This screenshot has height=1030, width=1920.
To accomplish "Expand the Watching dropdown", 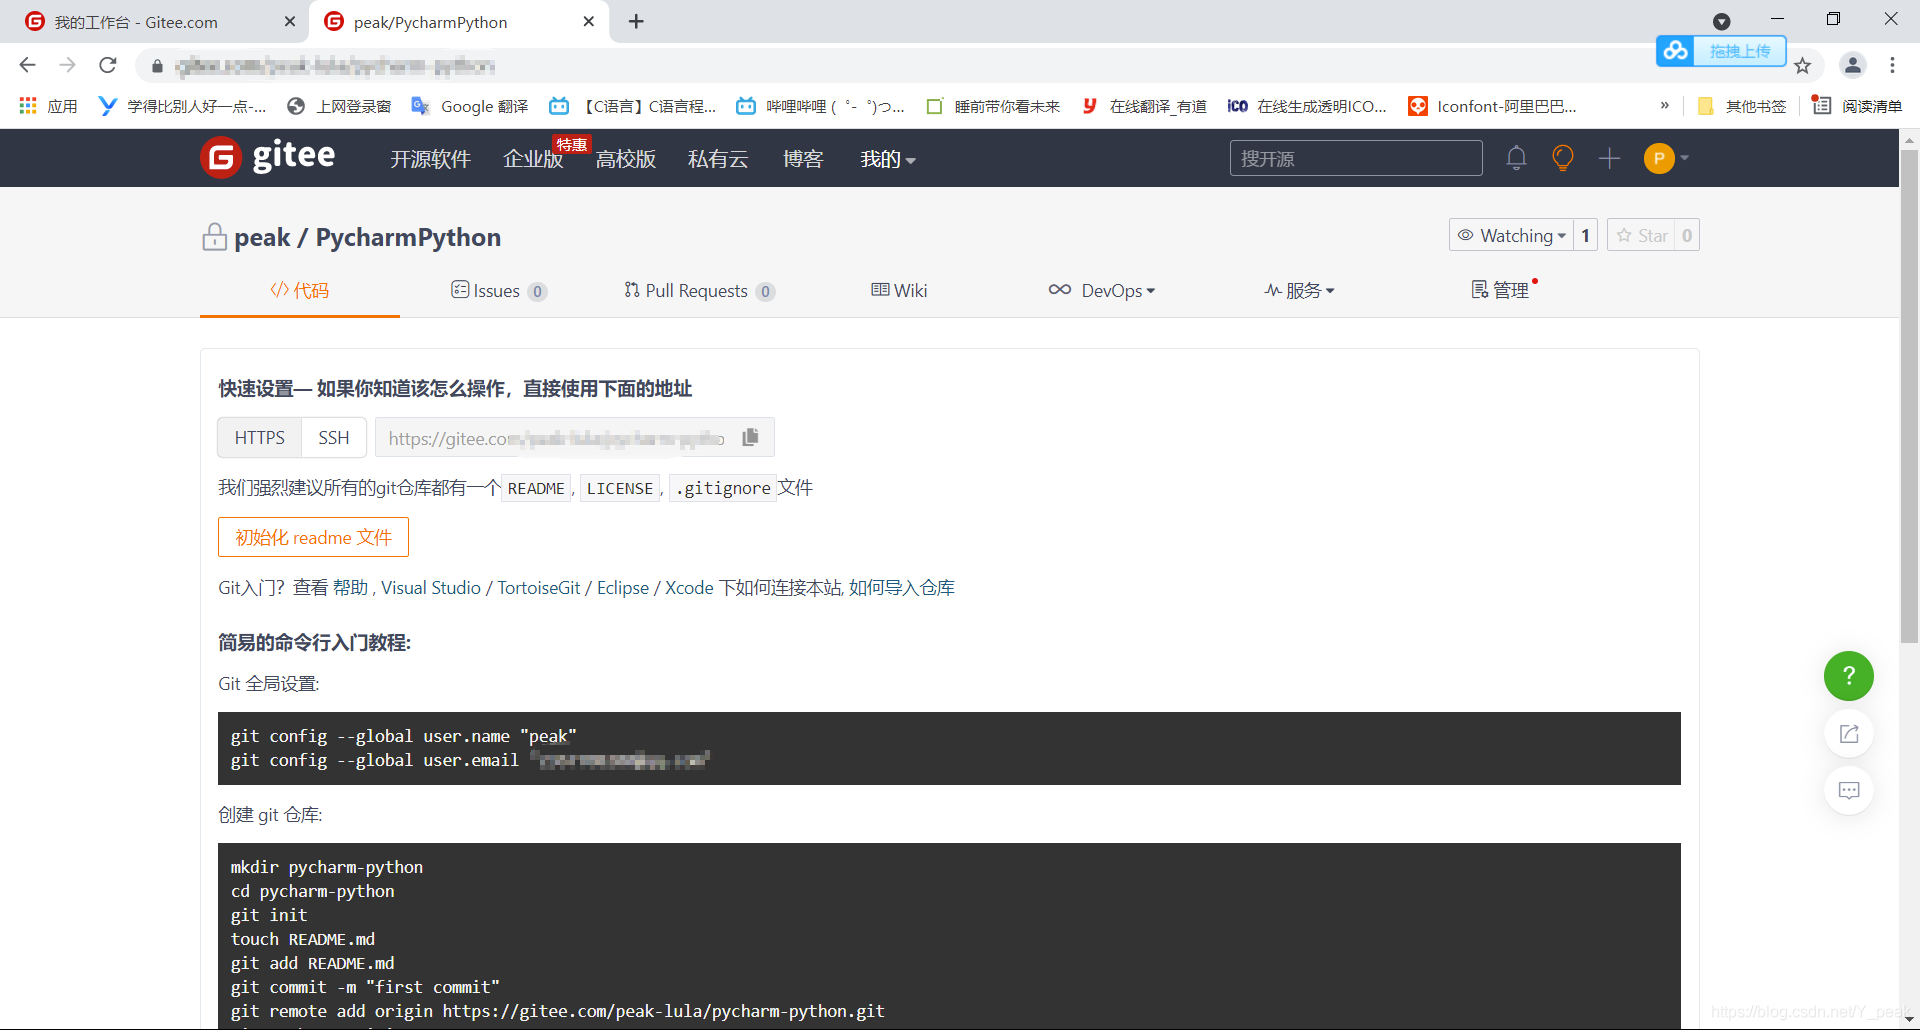I will coord(1511,235).
